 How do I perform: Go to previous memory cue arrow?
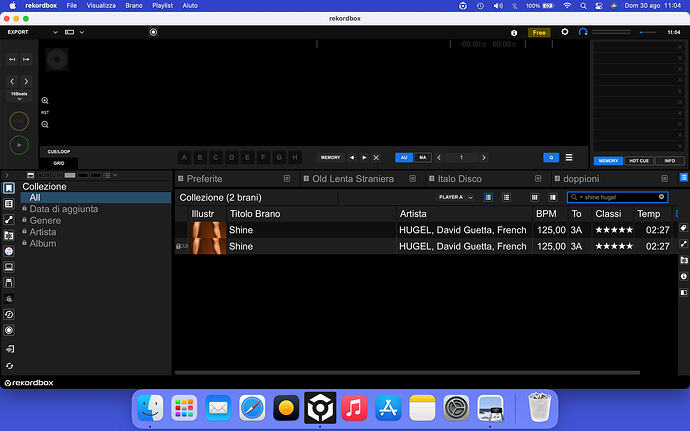352,157
